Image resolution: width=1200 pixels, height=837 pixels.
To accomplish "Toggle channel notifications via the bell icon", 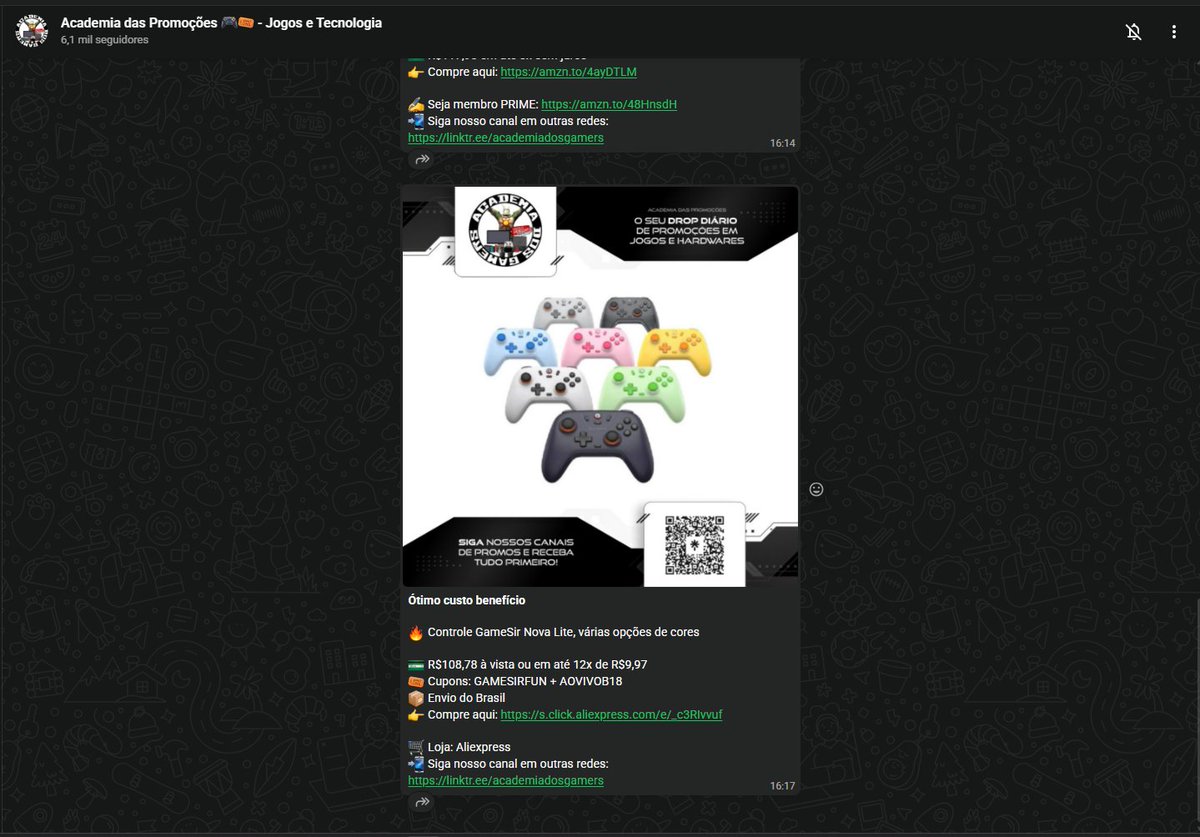I will (1133, 32).
